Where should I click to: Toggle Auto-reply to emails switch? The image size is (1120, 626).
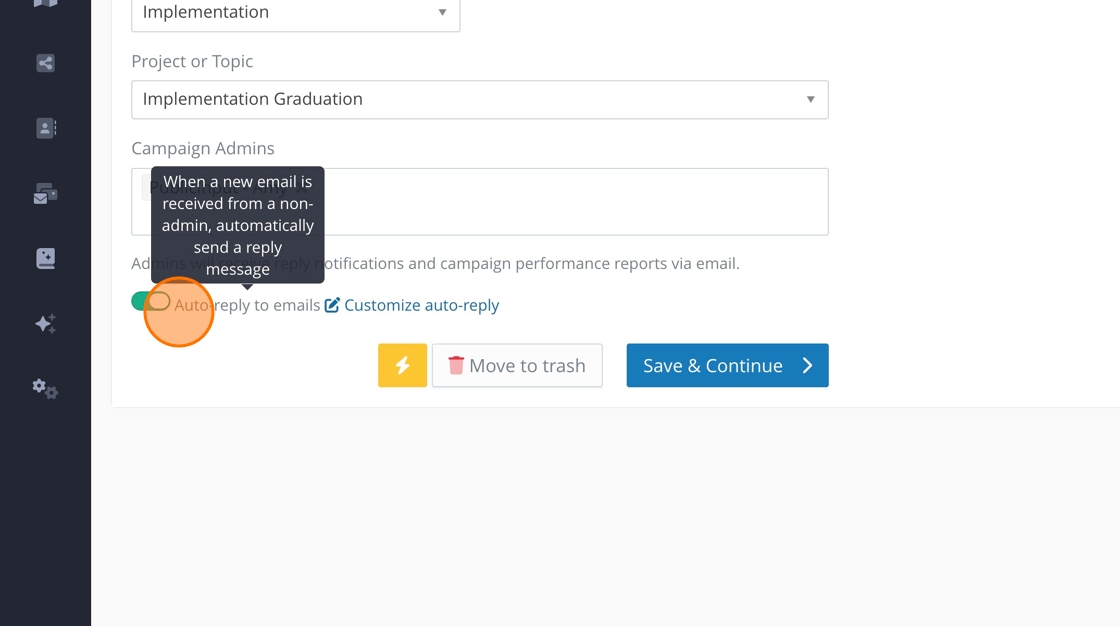pyautogui.click(x=151, y=302)
